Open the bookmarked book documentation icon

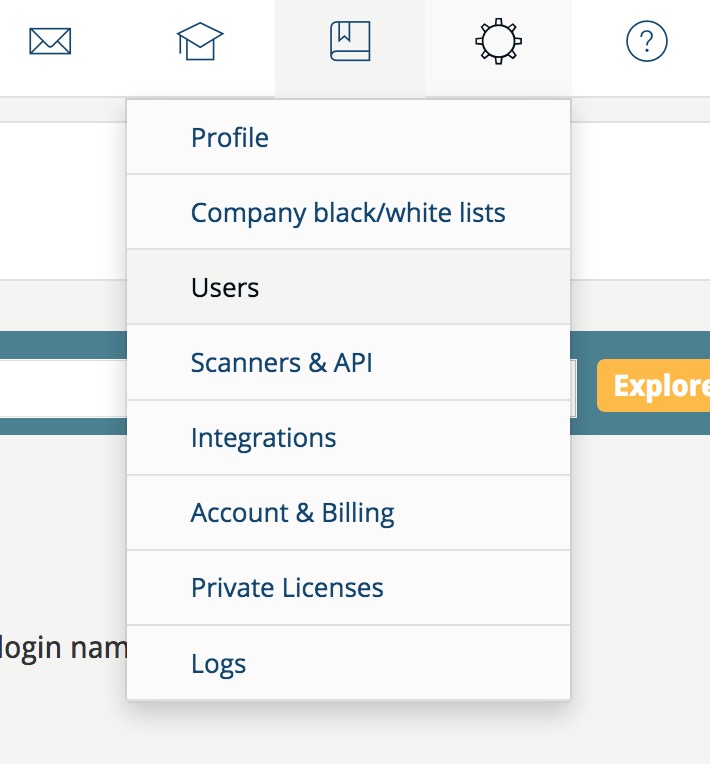coord(350,41)
